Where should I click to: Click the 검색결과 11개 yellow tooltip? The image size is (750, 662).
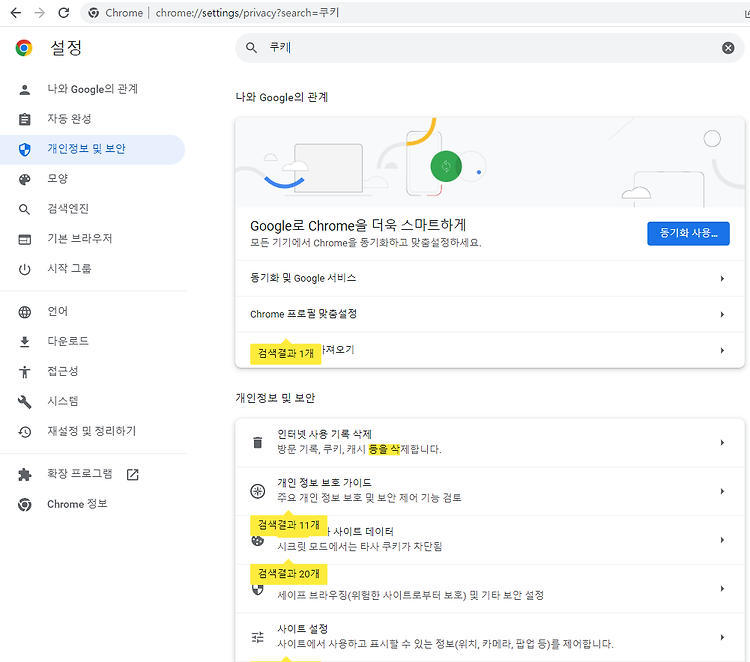point(288,525)
